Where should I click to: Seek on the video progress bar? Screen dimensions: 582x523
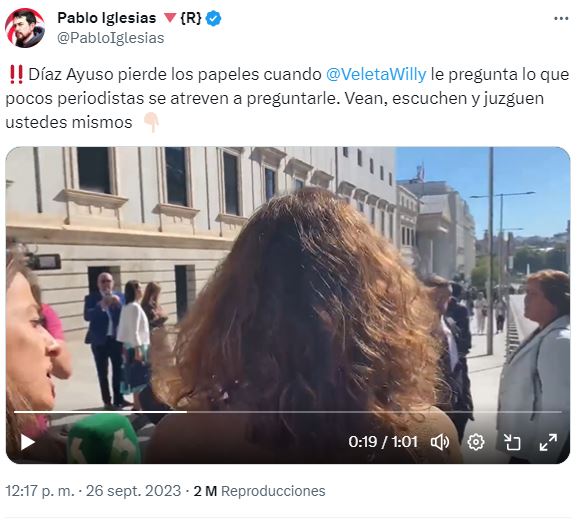288,412
